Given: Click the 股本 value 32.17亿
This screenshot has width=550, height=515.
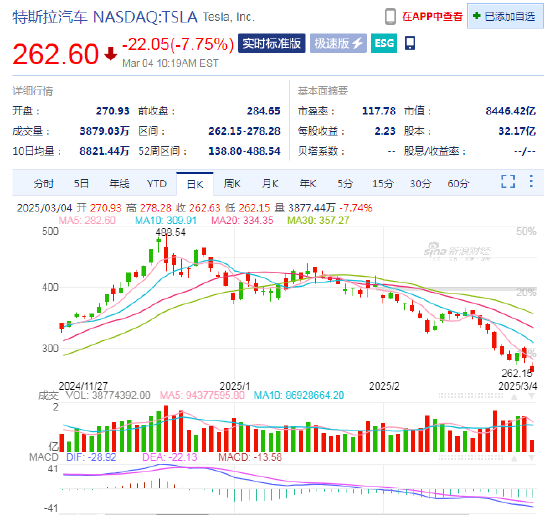Looking at the screenshot, I should click(517, 131).
